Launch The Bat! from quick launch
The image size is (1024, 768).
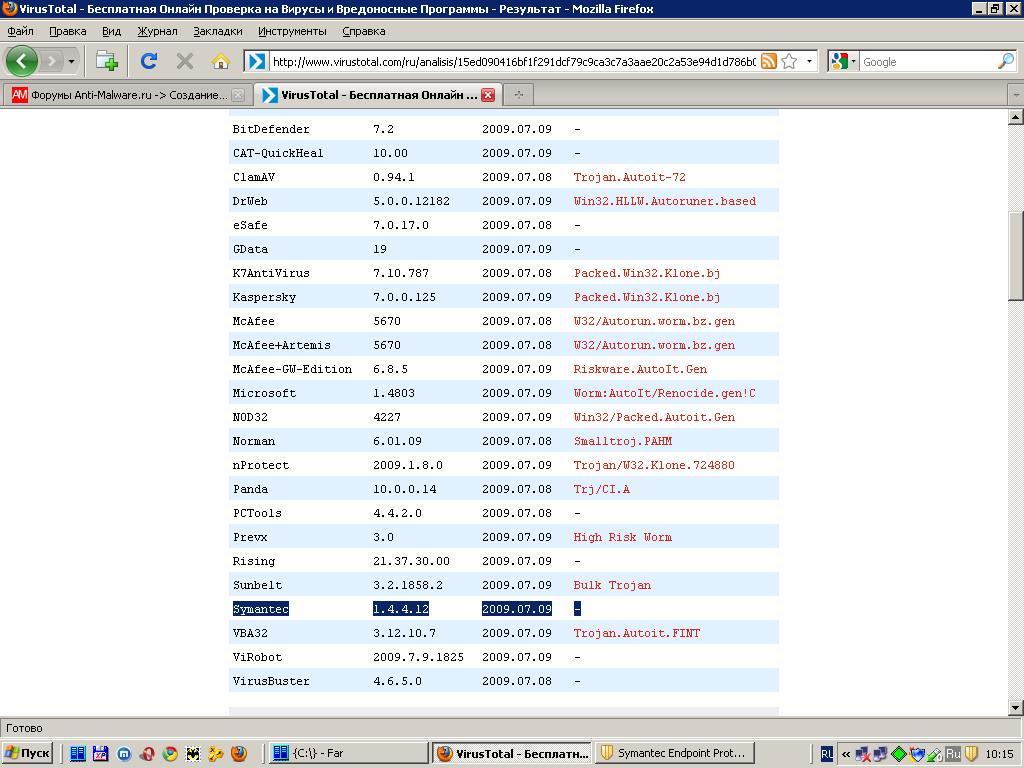(193, 754)
